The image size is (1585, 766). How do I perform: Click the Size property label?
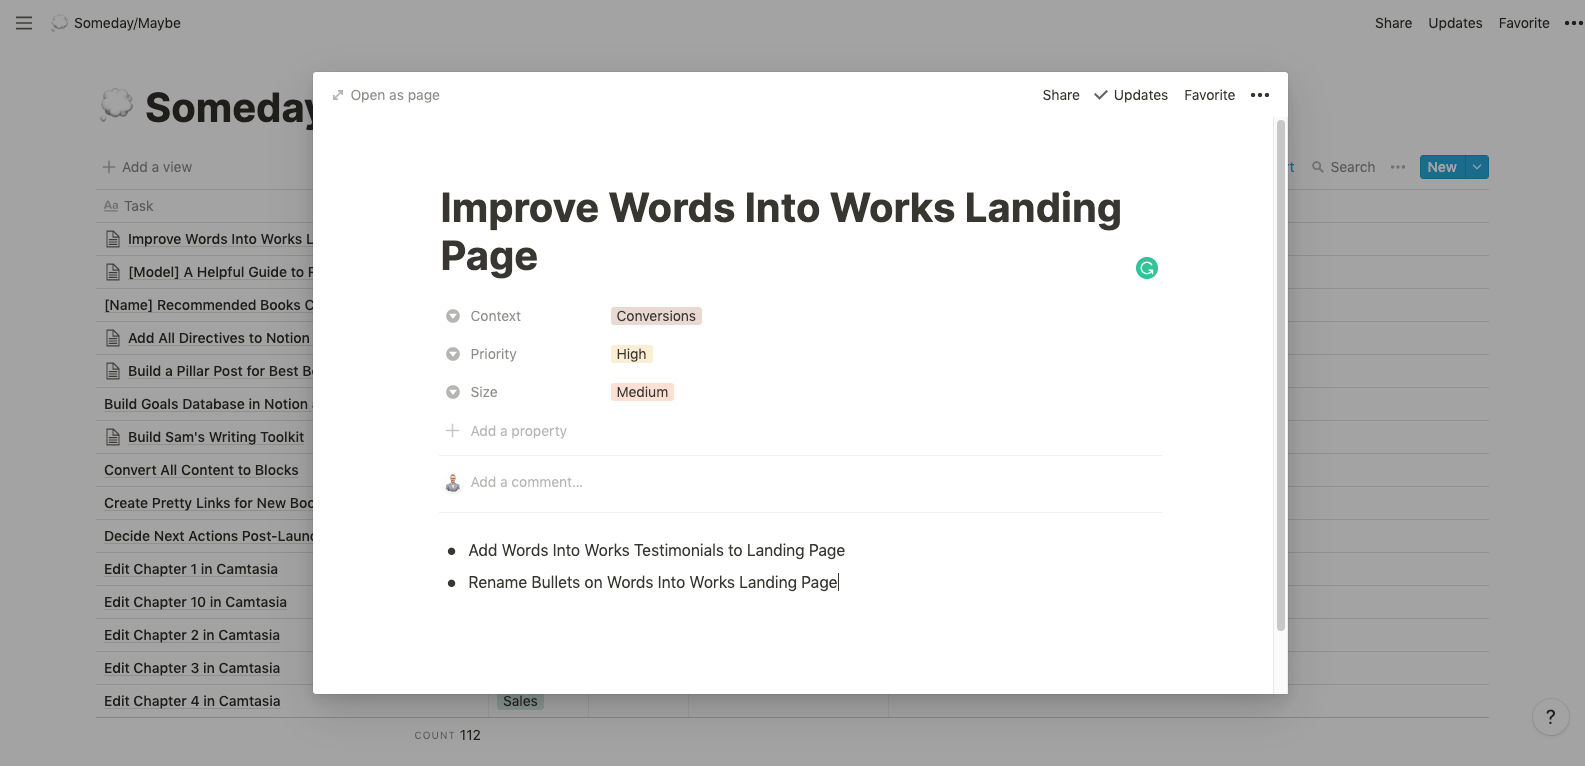click(x=484, y=392)
